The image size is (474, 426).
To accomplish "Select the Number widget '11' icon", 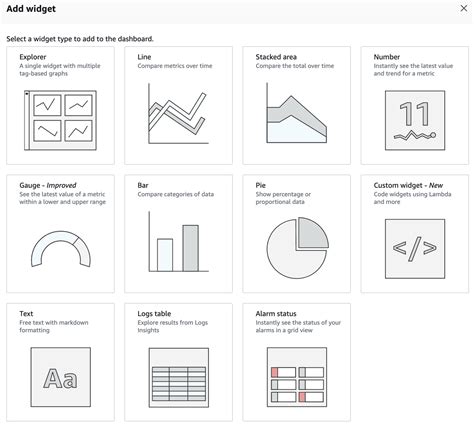I will [415, 120].
